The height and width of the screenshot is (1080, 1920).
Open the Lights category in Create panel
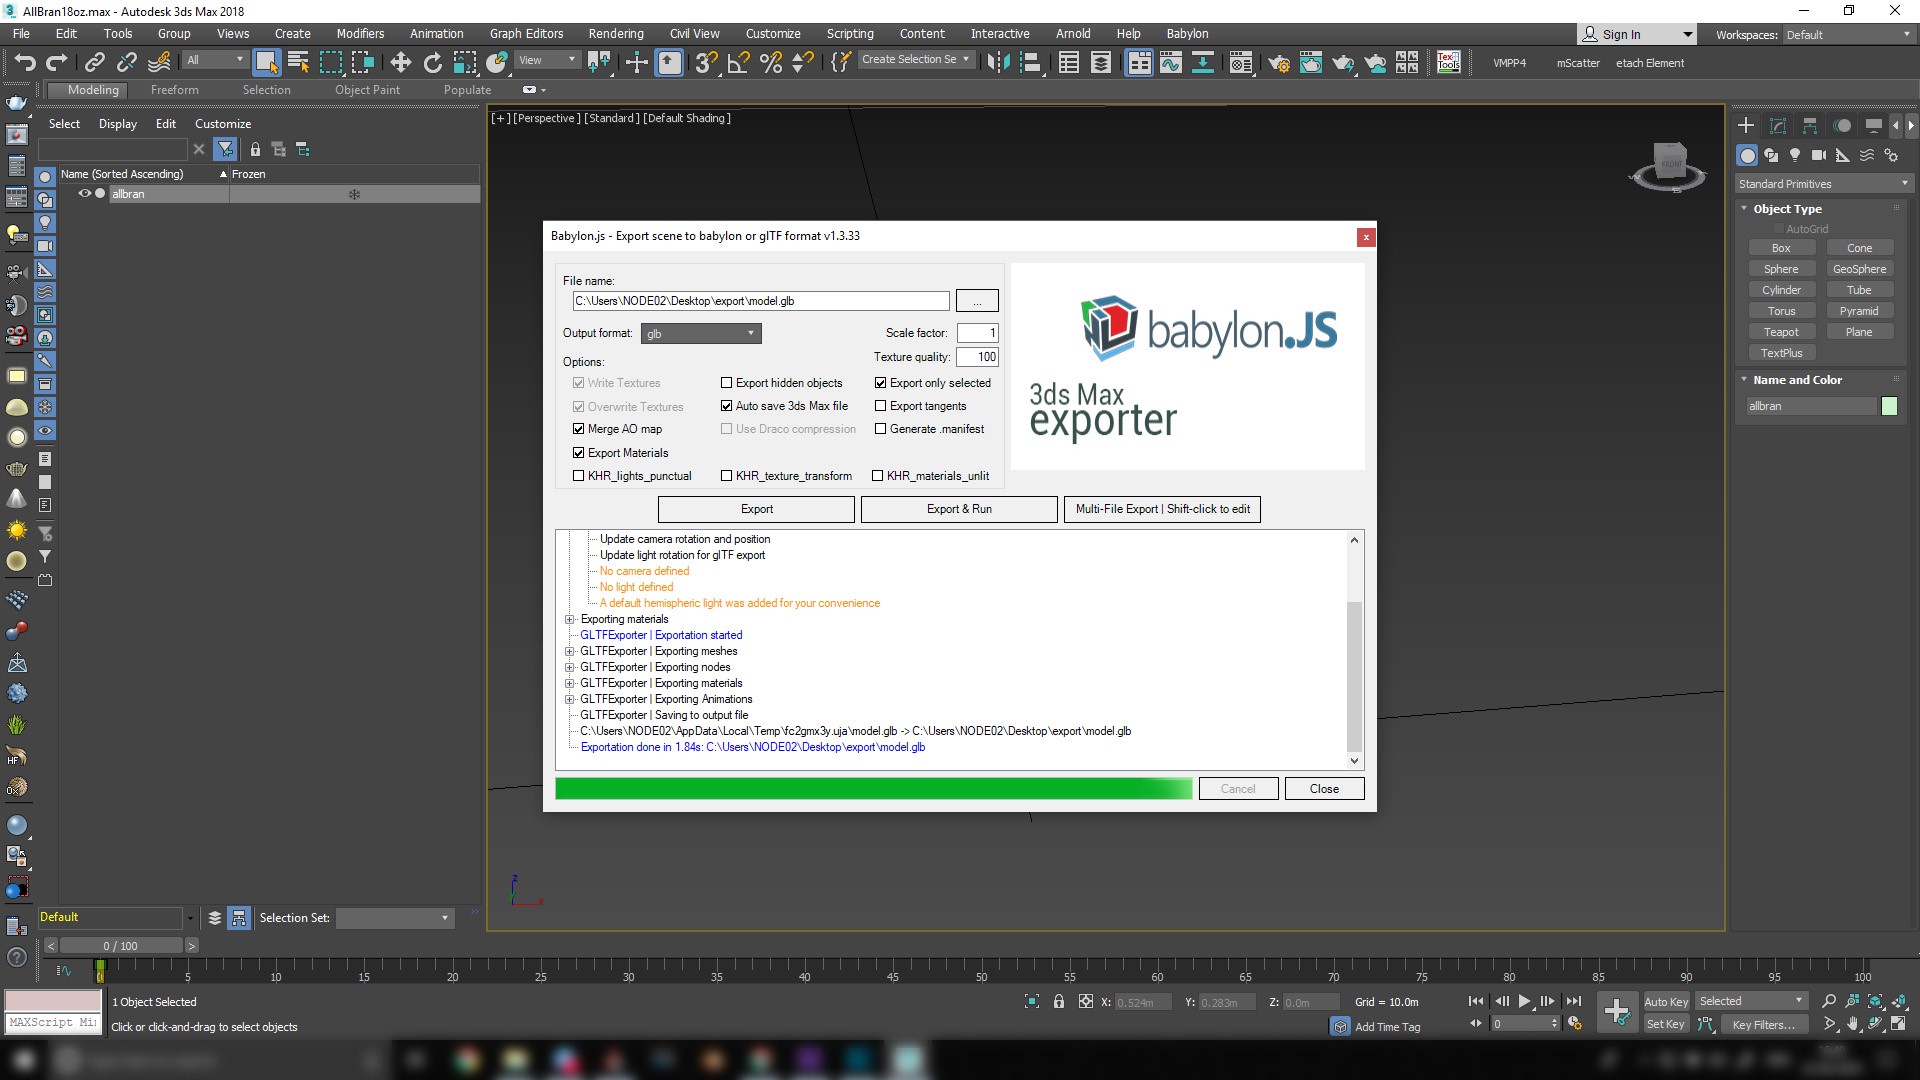click(1795, 155)
